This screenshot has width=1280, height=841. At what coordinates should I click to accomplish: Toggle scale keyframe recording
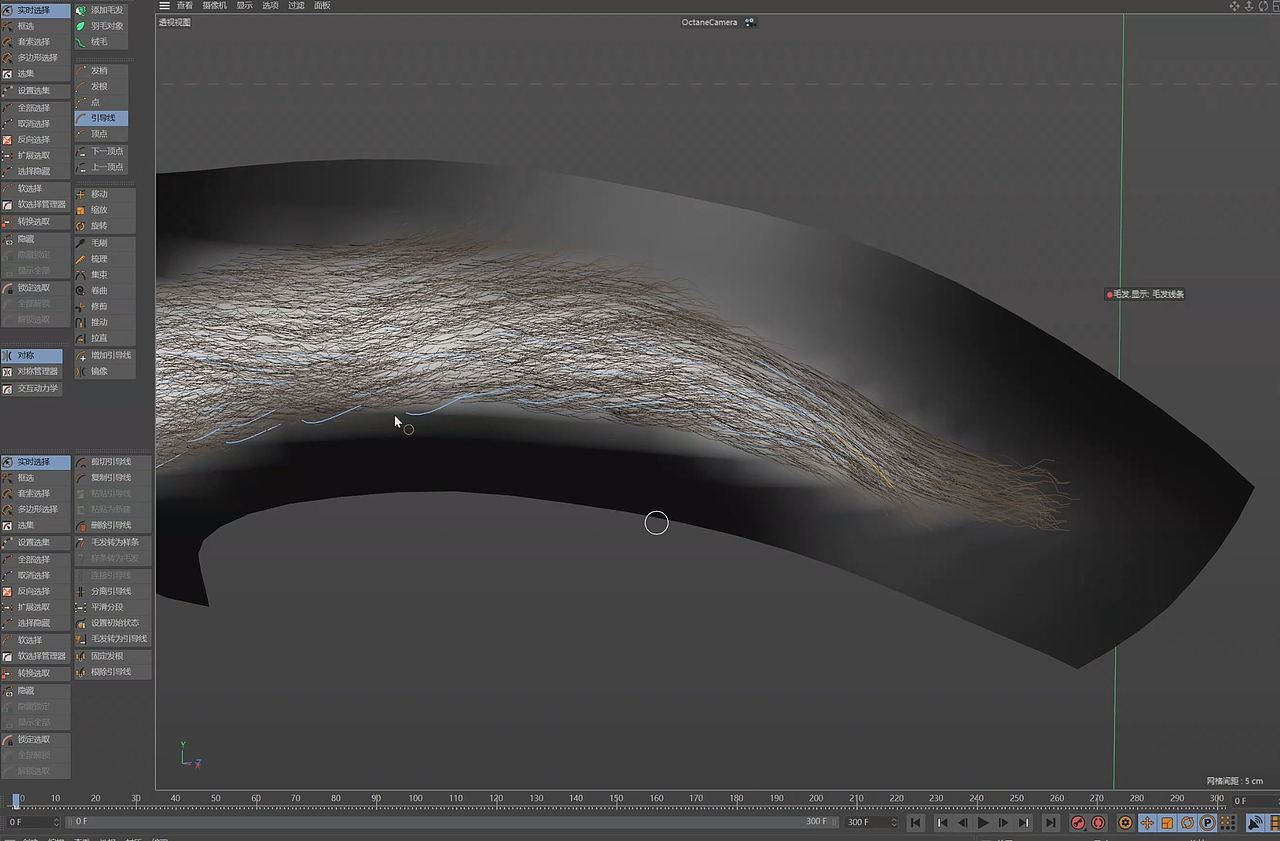click(1167, 823)
